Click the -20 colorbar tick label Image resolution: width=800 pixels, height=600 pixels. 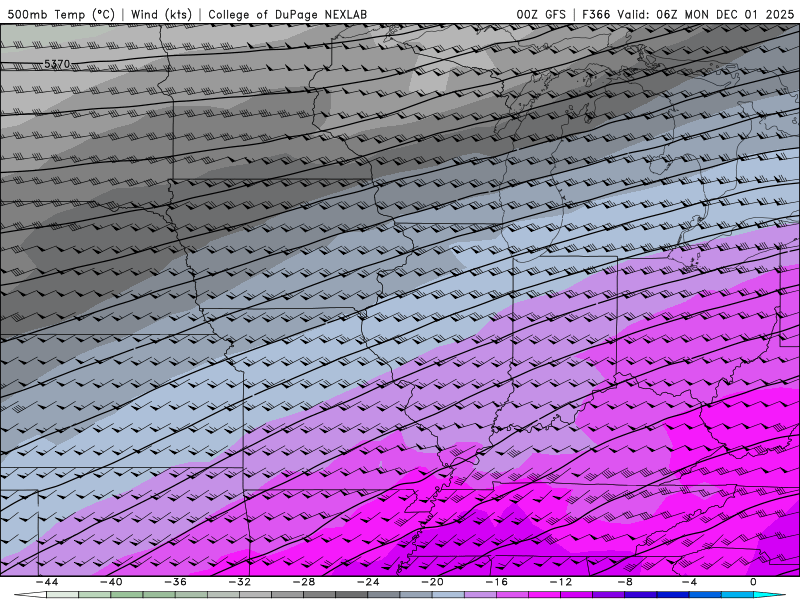(432, 582)
